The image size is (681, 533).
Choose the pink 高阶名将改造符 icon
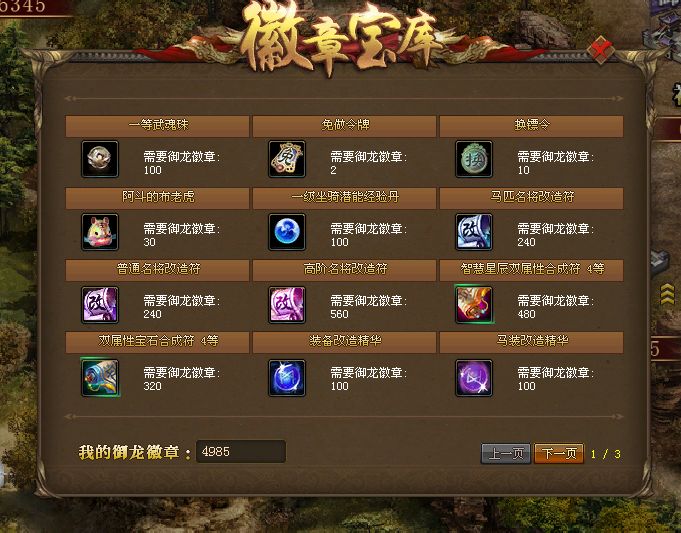287,305
